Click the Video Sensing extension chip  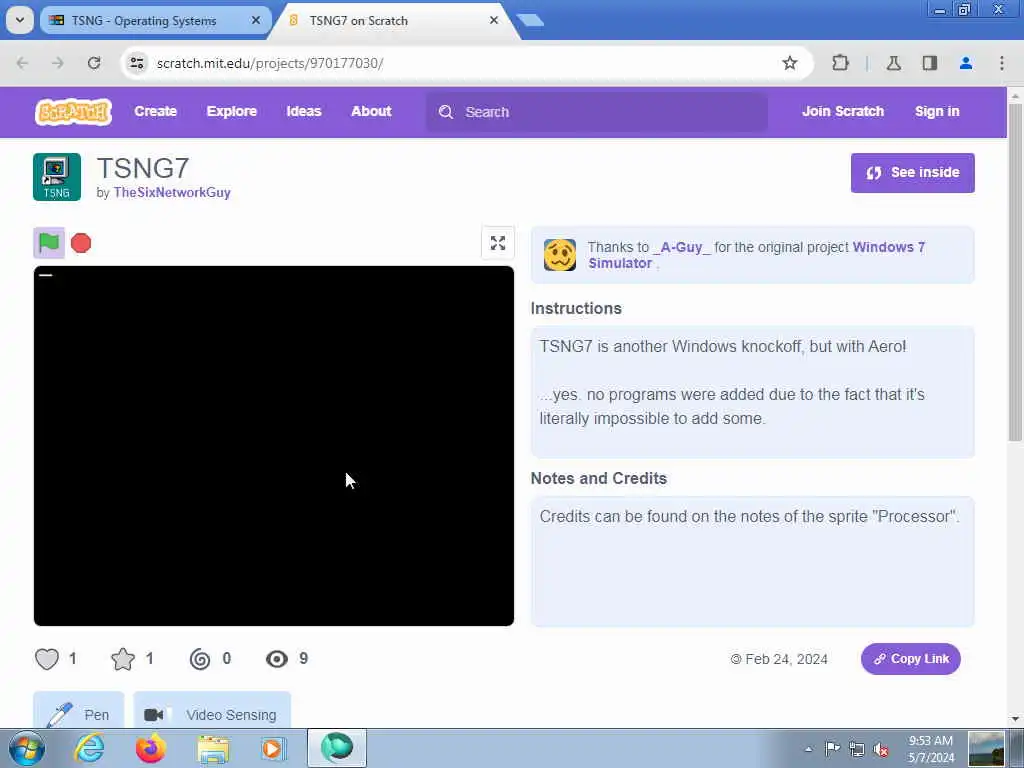tap(212, 713)
